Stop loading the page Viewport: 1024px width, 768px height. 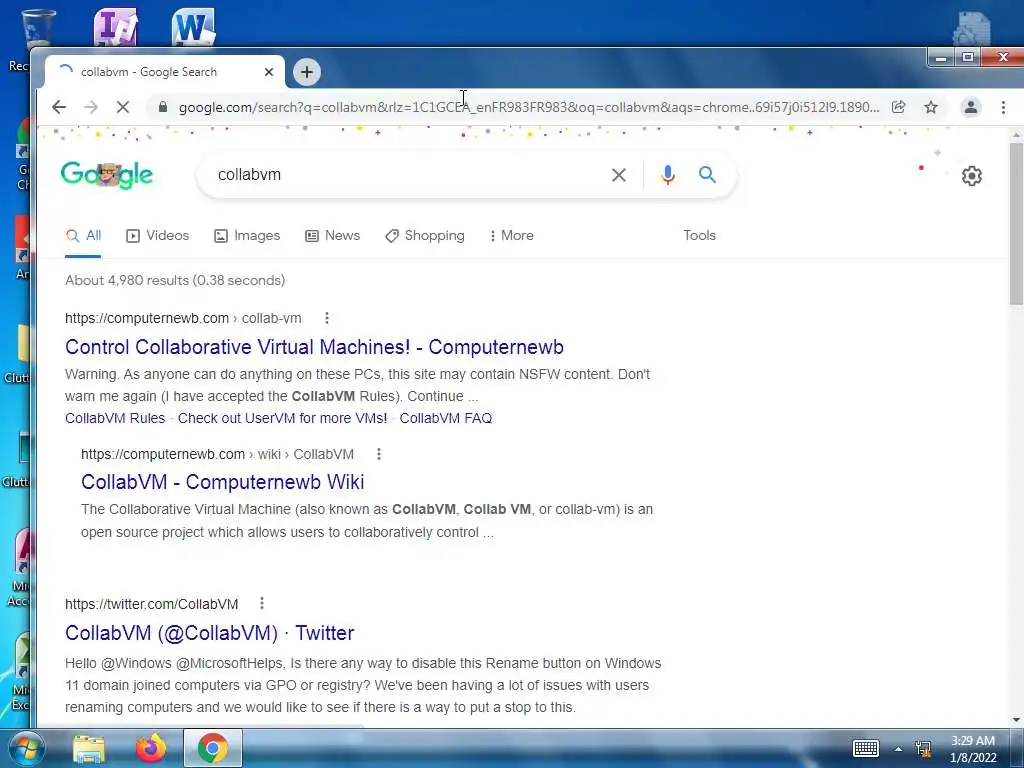click(123, 107)
